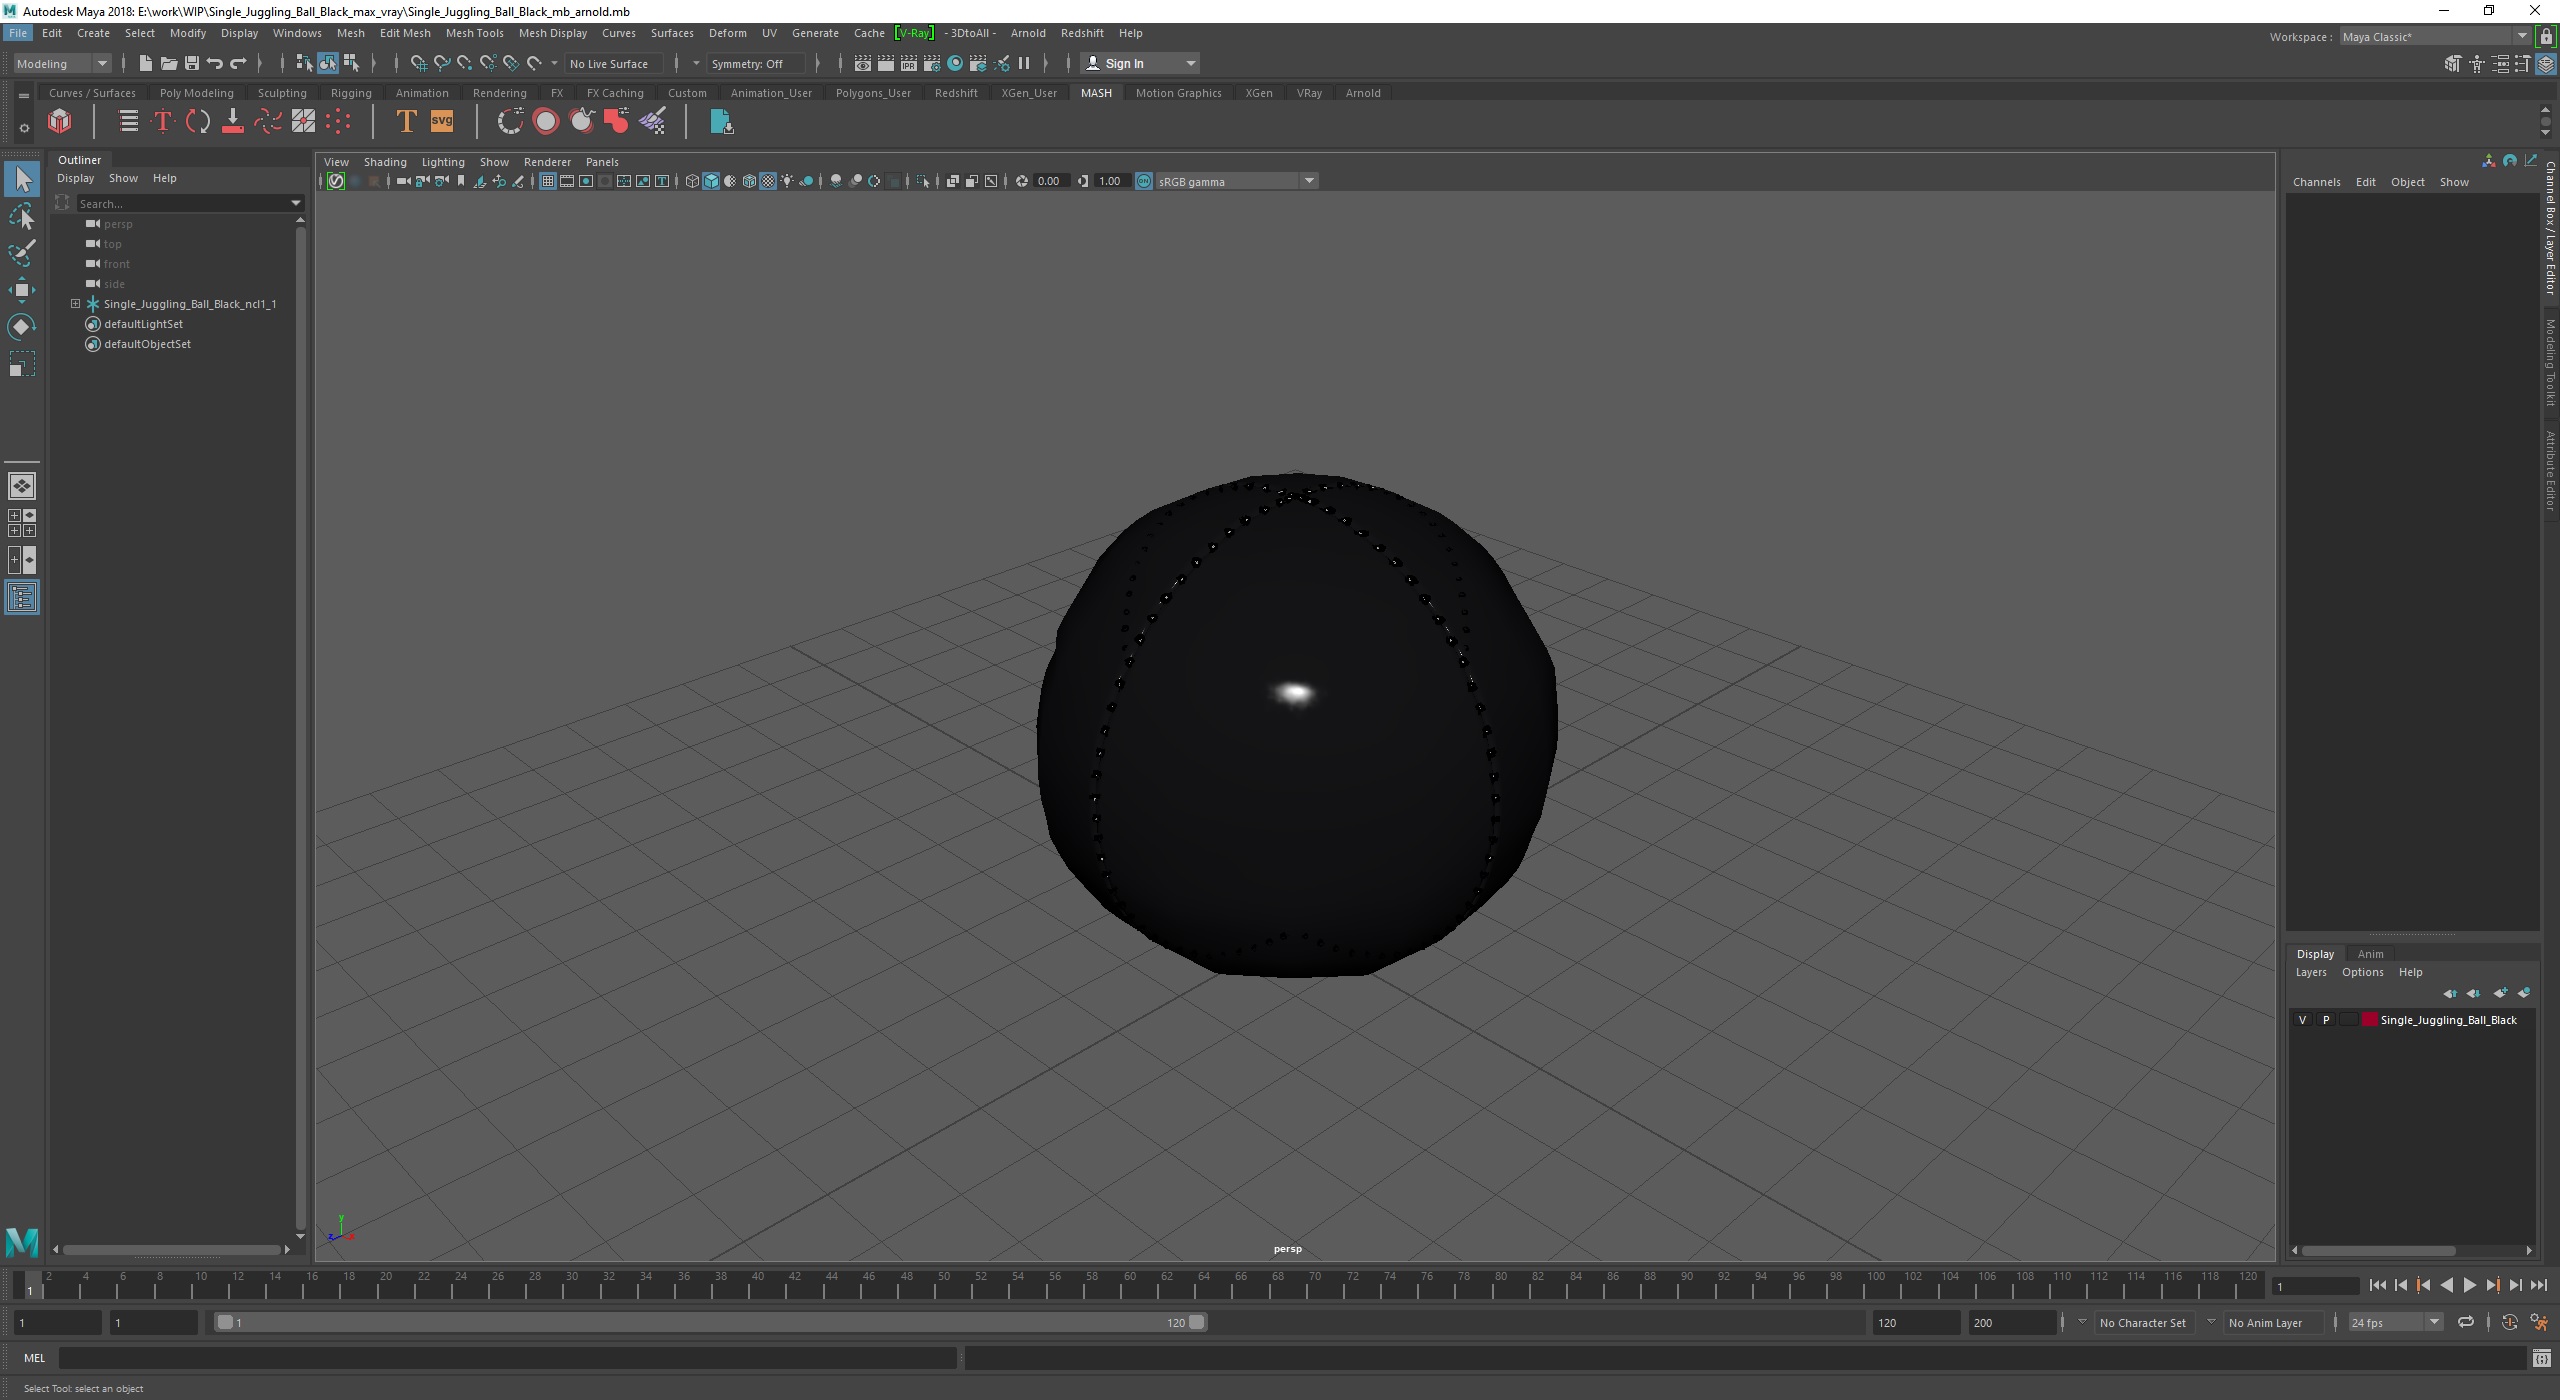The image size is (2560, 1400).
Task: Activate the Scale tool in the toolbox
Action: (x=22, y=364)
